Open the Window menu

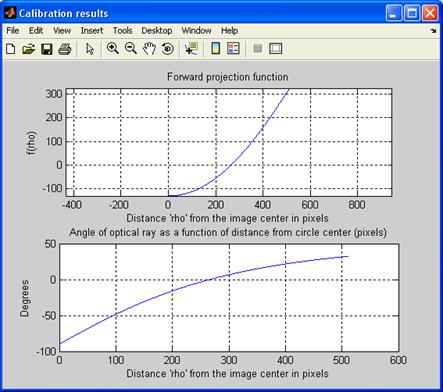click(x=196, y=31)
